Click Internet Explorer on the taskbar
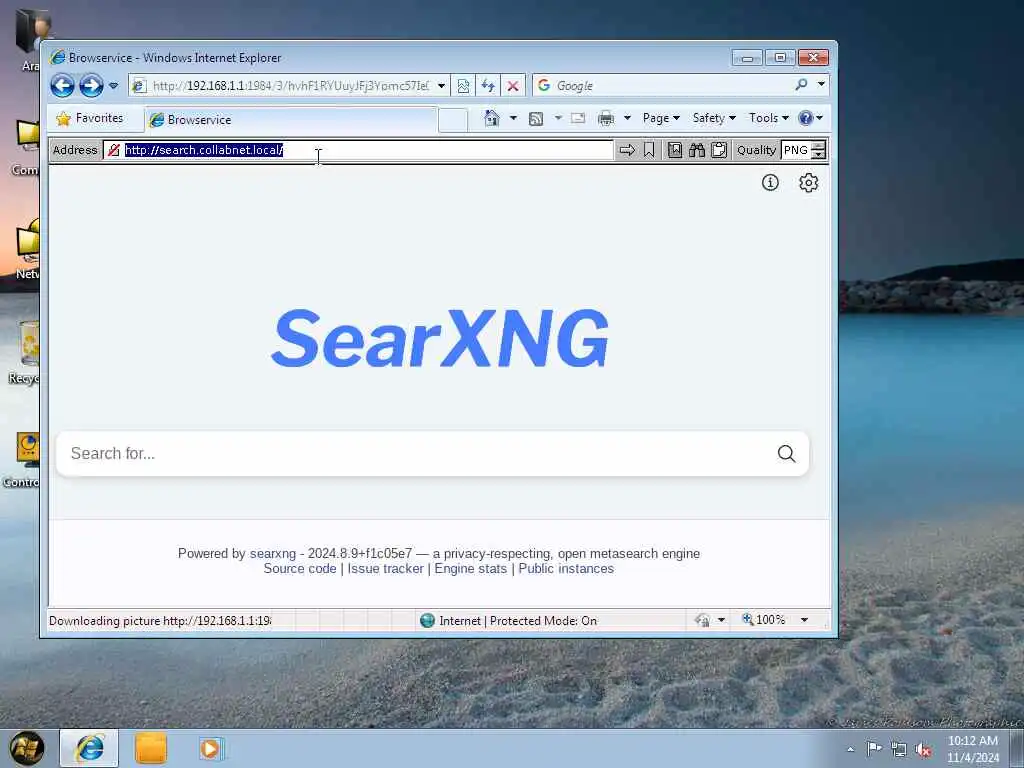The width and height of the screenshot is (1024, 768). (x=89, y=748)
